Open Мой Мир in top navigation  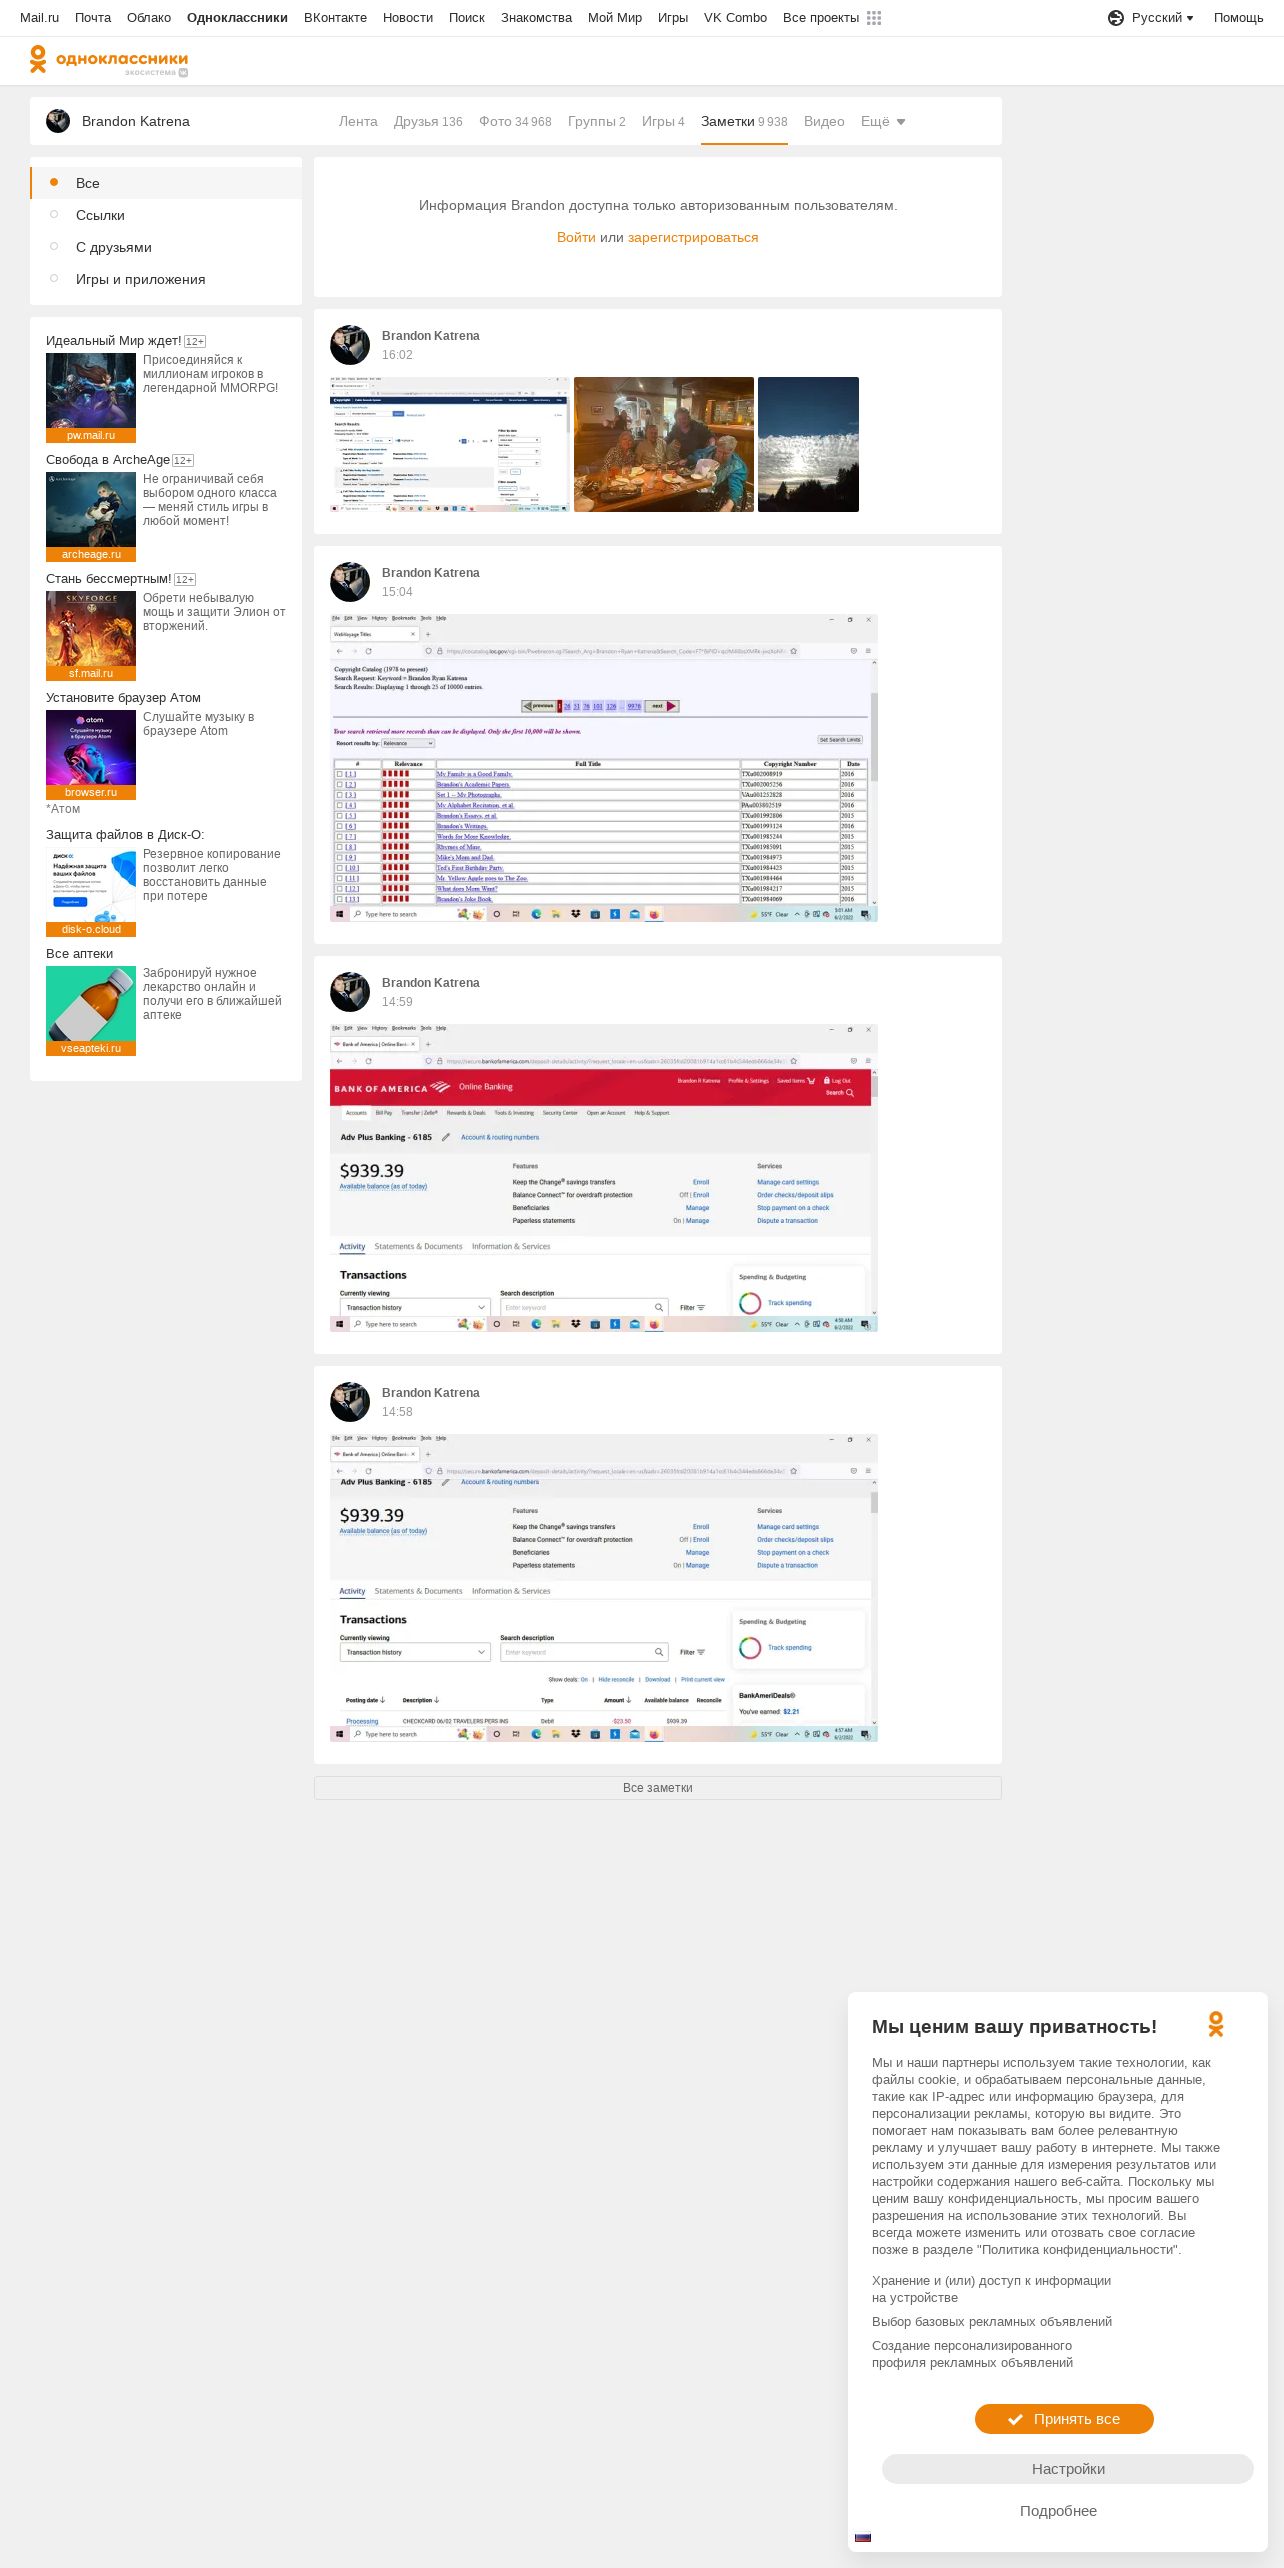(615, 18)
